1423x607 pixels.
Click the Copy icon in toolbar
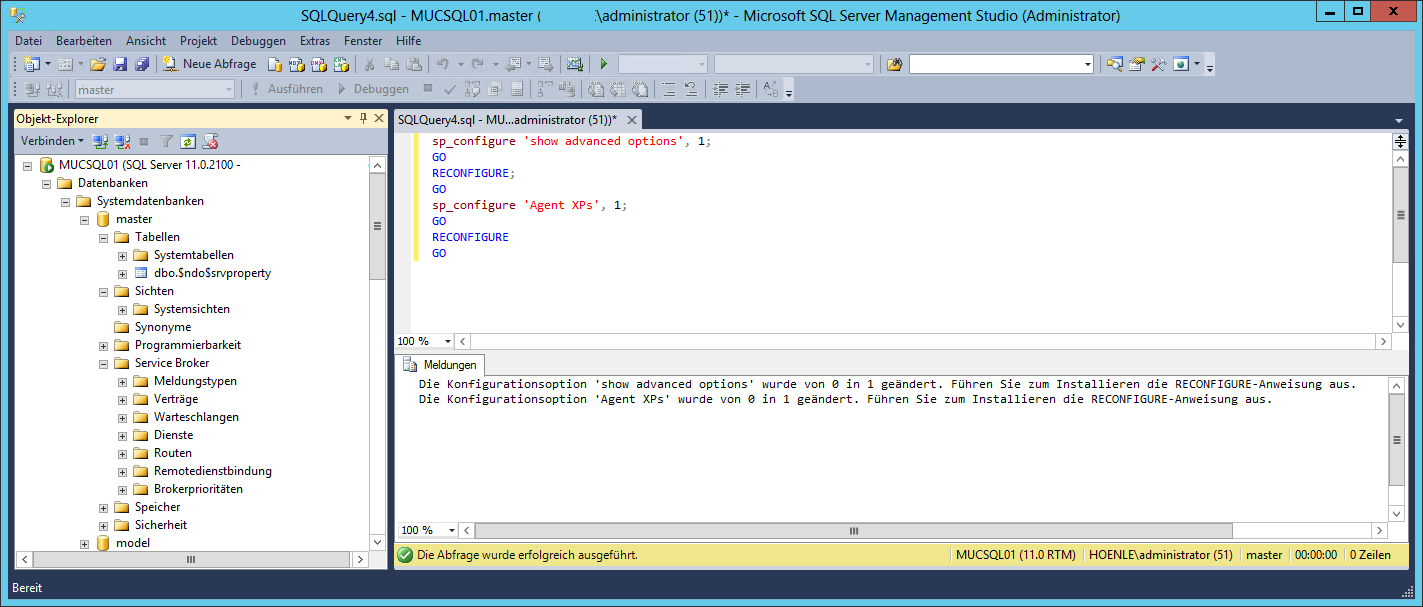coord(391,64)
